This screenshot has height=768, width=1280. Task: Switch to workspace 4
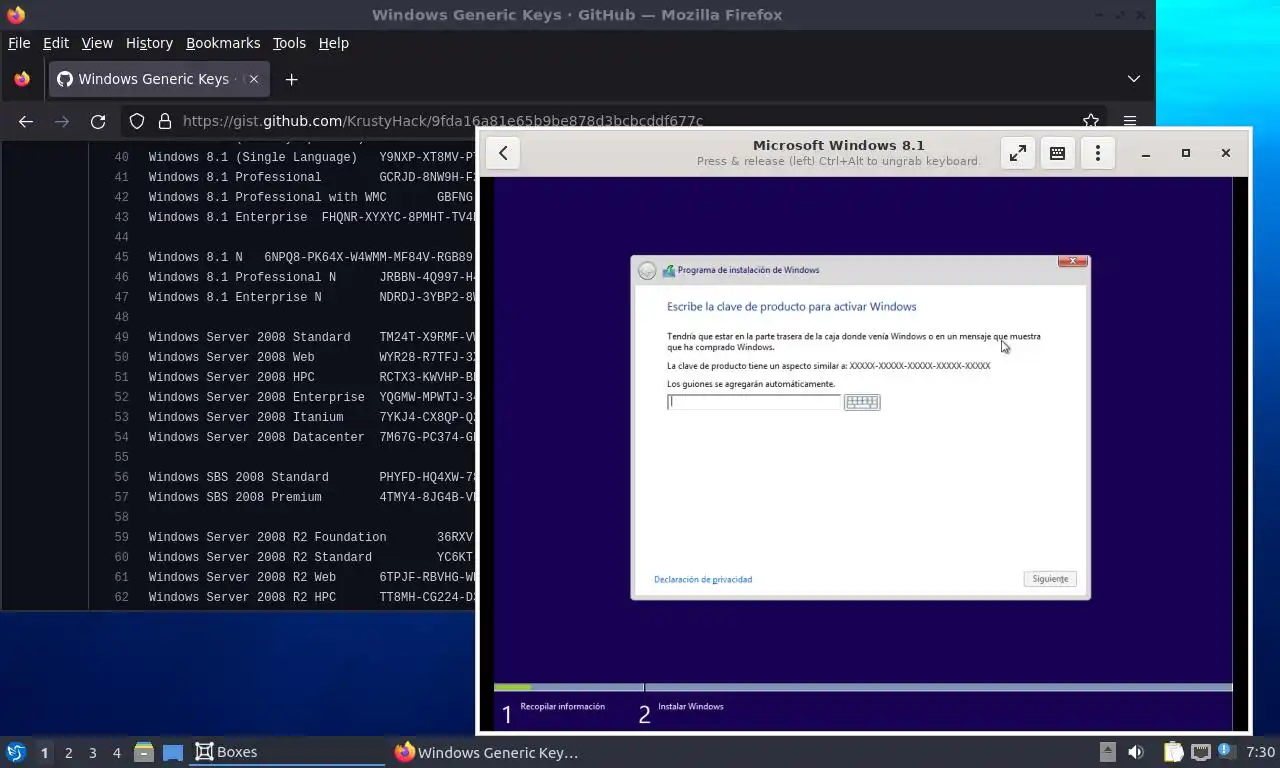point(116,752)
